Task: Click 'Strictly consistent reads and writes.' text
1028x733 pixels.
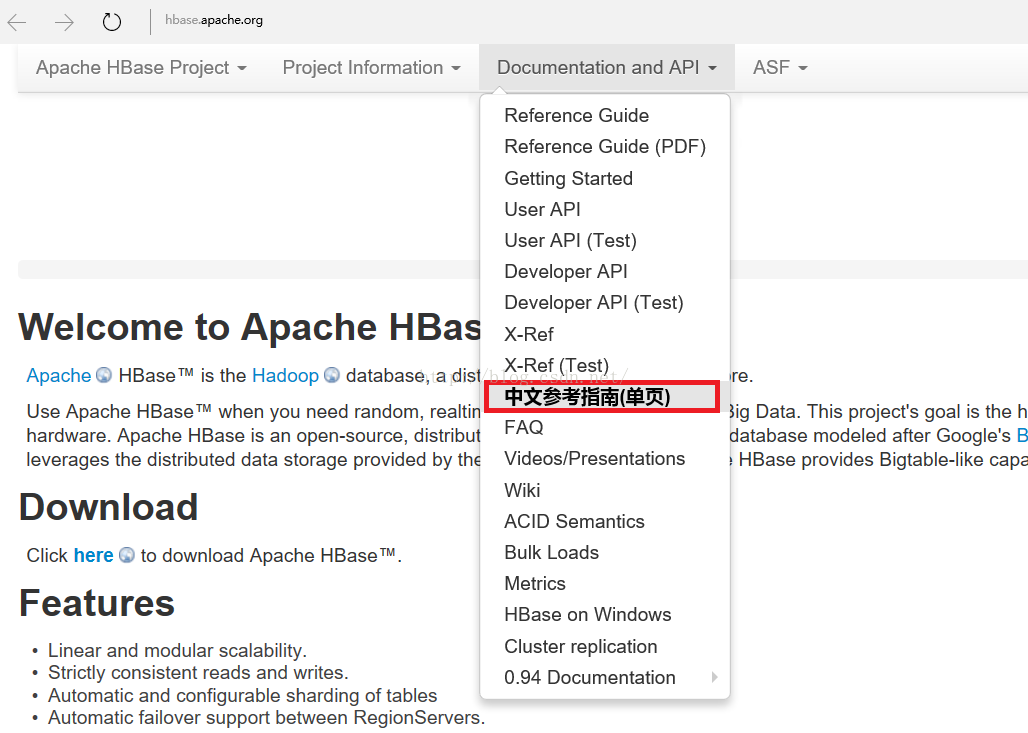Action: (198, 673)
